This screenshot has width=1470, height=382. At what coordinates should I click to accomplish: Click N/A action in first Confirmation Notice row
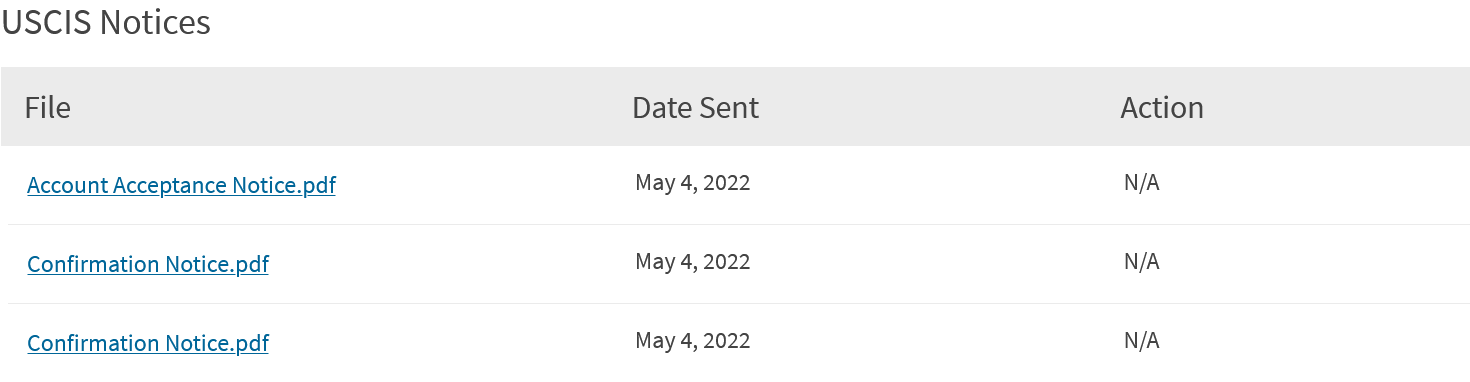point(1141,261)
